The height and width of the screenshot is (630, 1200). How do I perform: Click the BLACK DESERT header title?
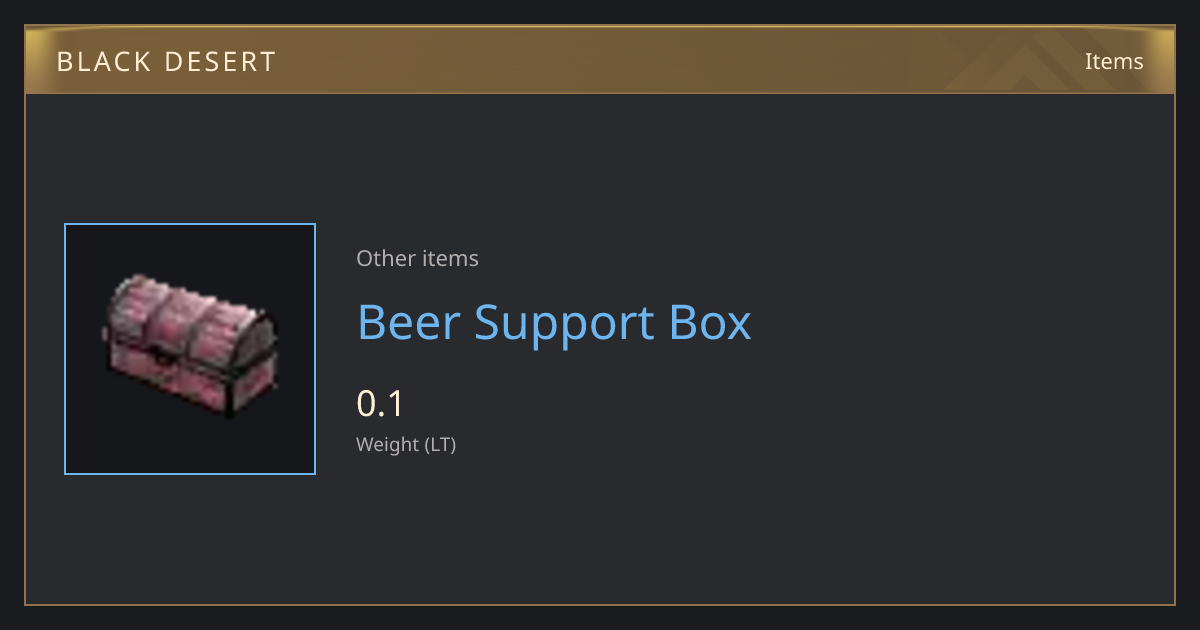(x=166, y=62)
